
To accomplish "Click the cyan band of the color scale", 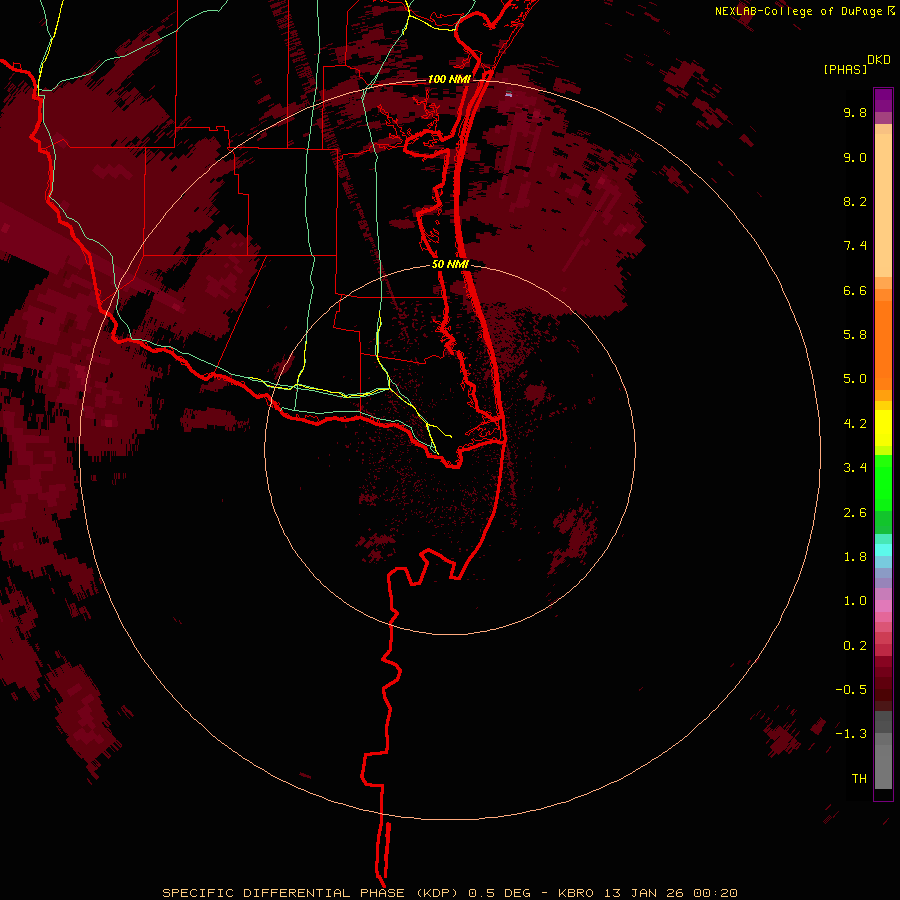I will point(883,550).
